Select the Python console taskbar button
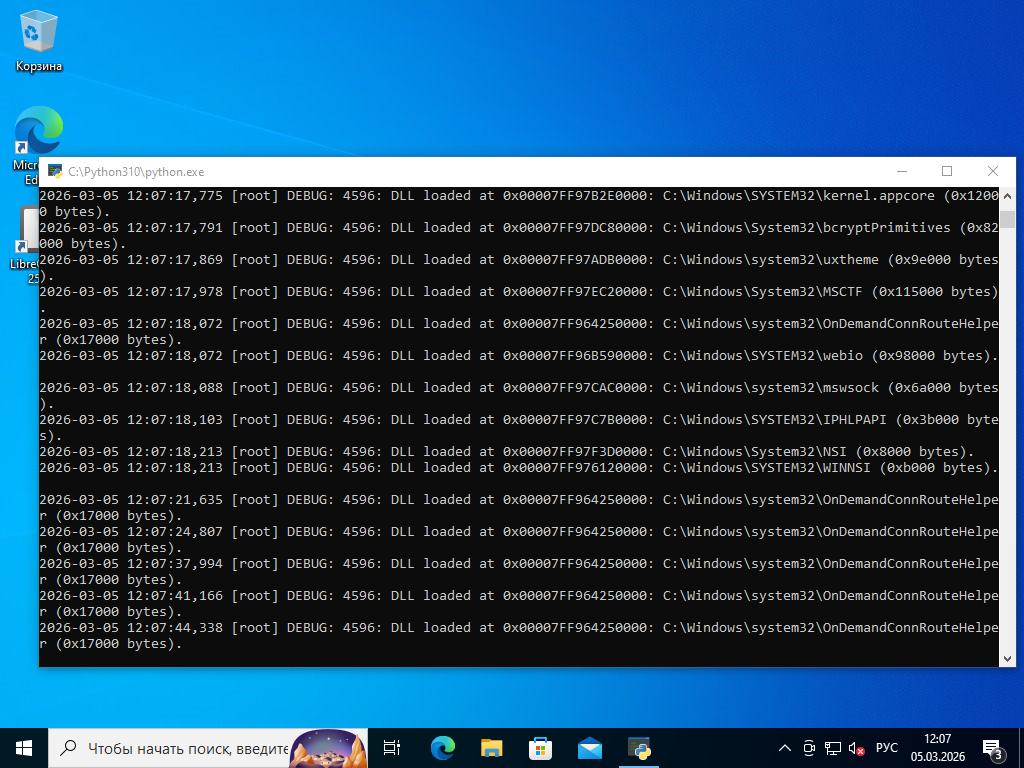The width and height of the screenshot is (1024, 768). [639, 747]
